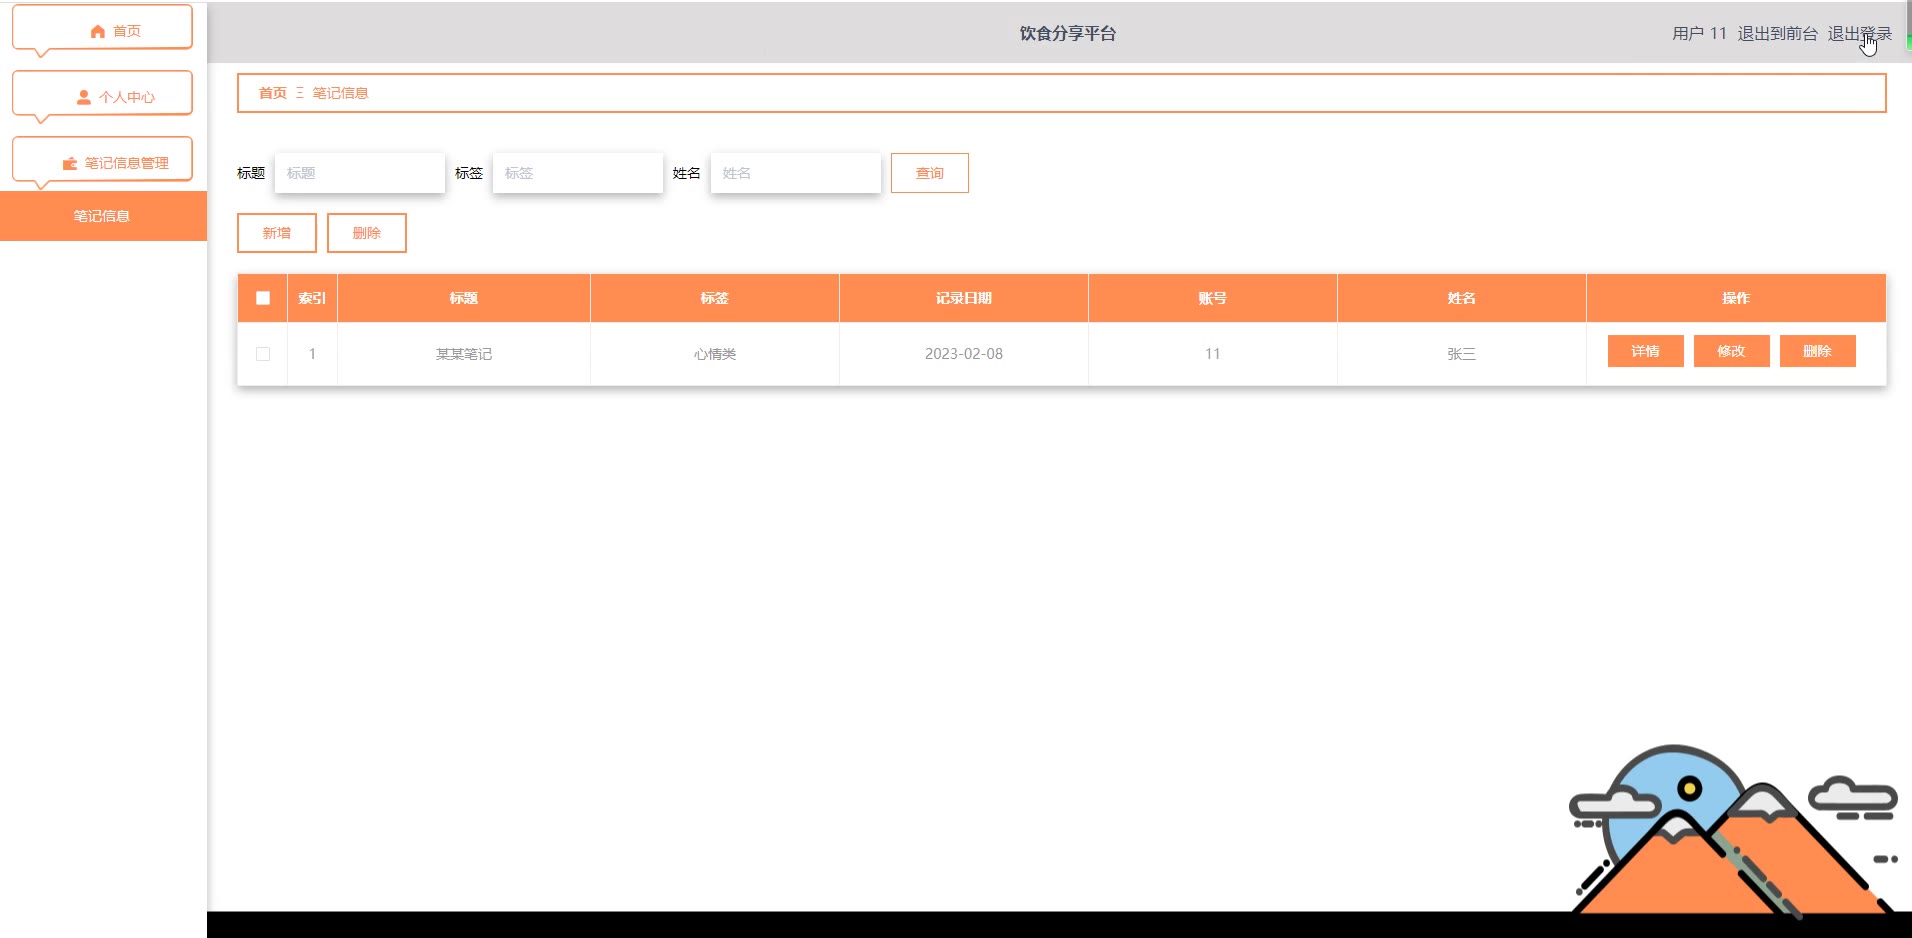Click the 操作 column header

1736,298
